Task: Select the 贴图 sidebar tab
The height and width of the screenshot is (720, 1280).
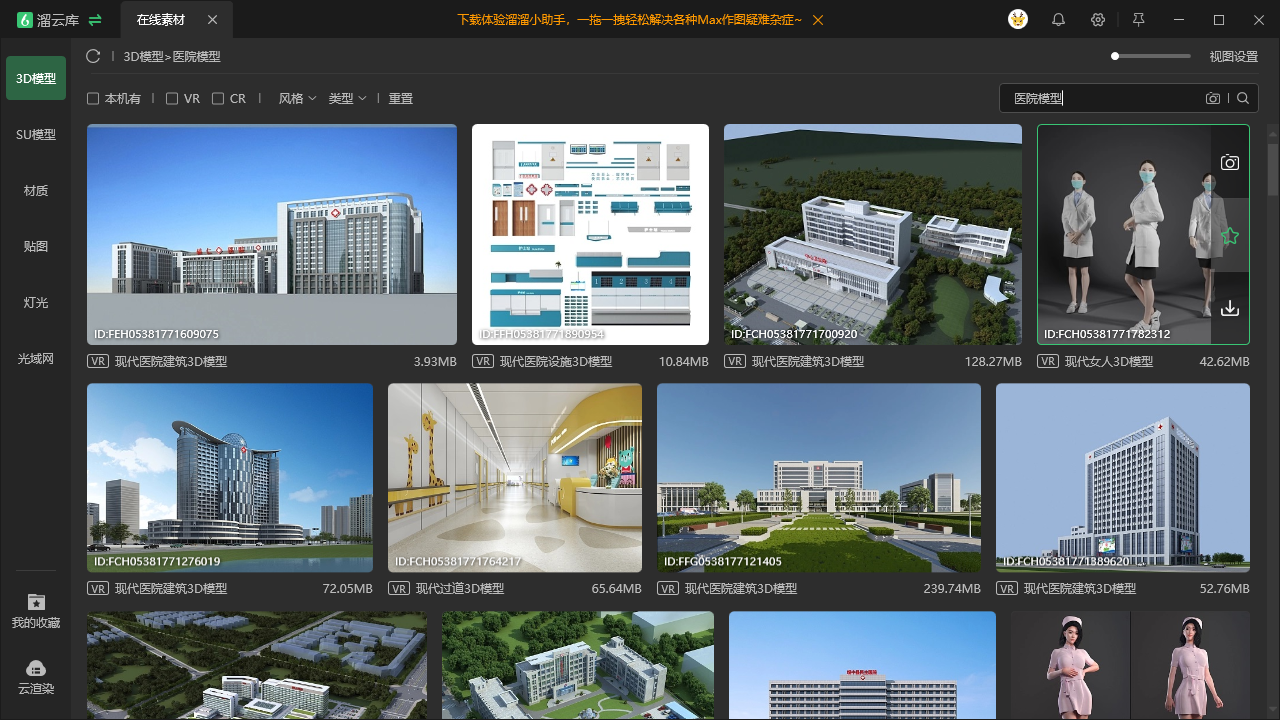Action: 36,246
